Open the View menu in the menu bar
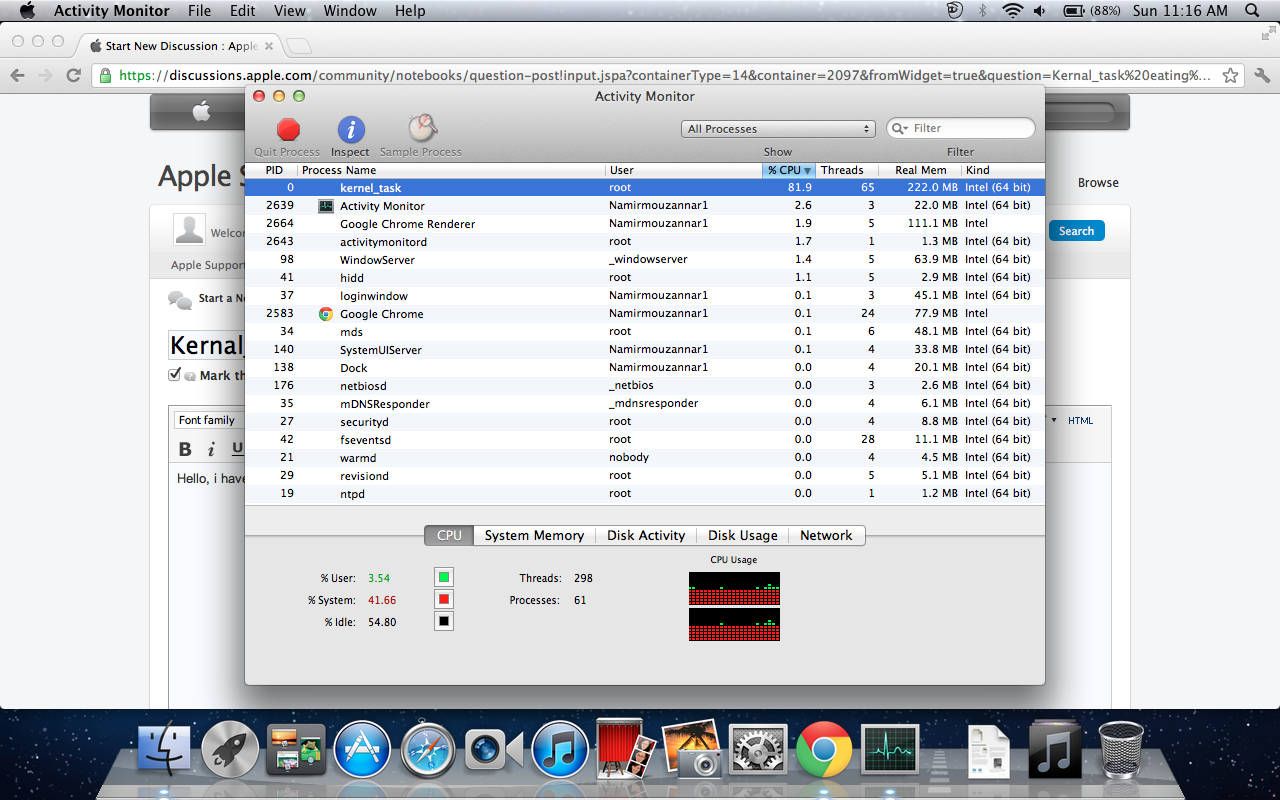Image resolution: width=1280 pixels, height=800 pixels. point(289,11)
